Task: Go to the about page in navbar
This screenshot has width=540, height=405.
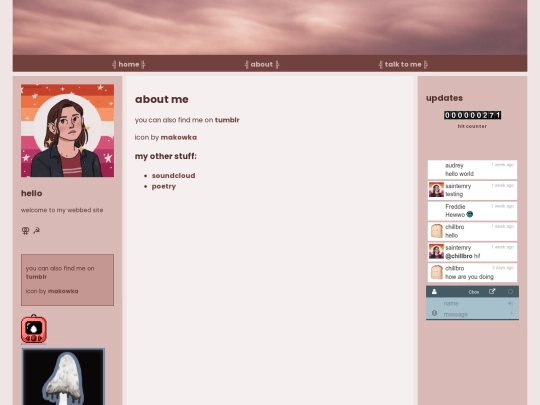Action: (262, 64)
